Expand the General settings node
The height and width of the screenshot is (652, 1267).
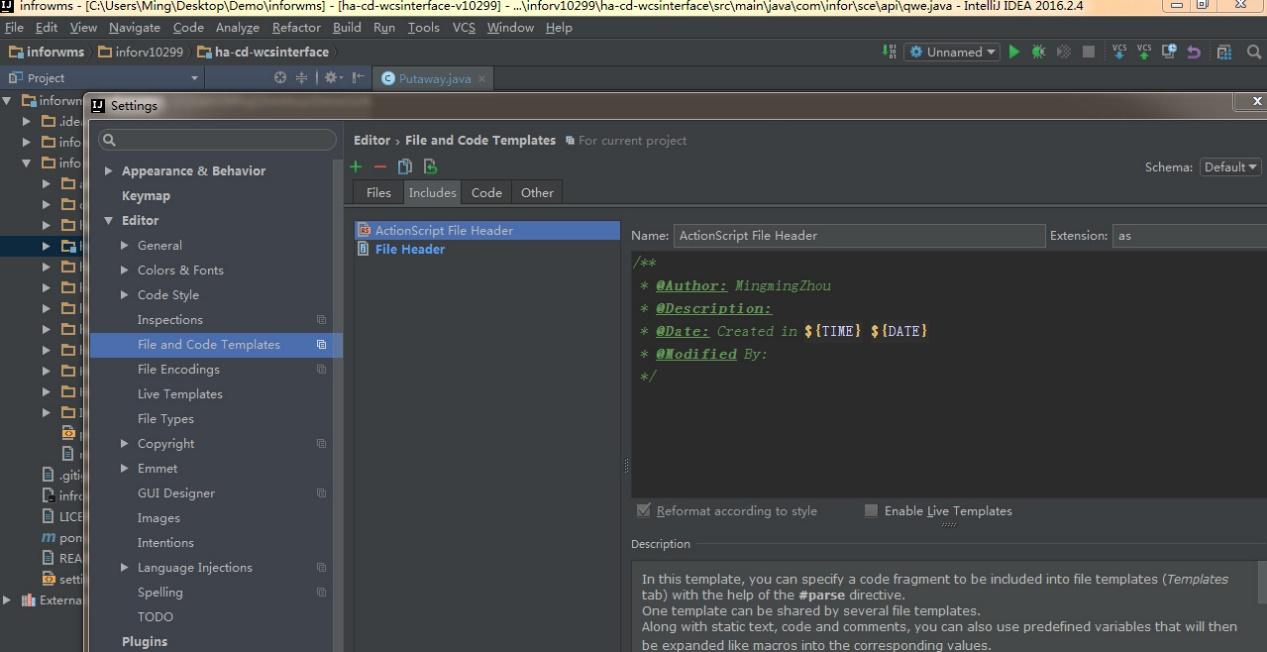tap(125, 245)
